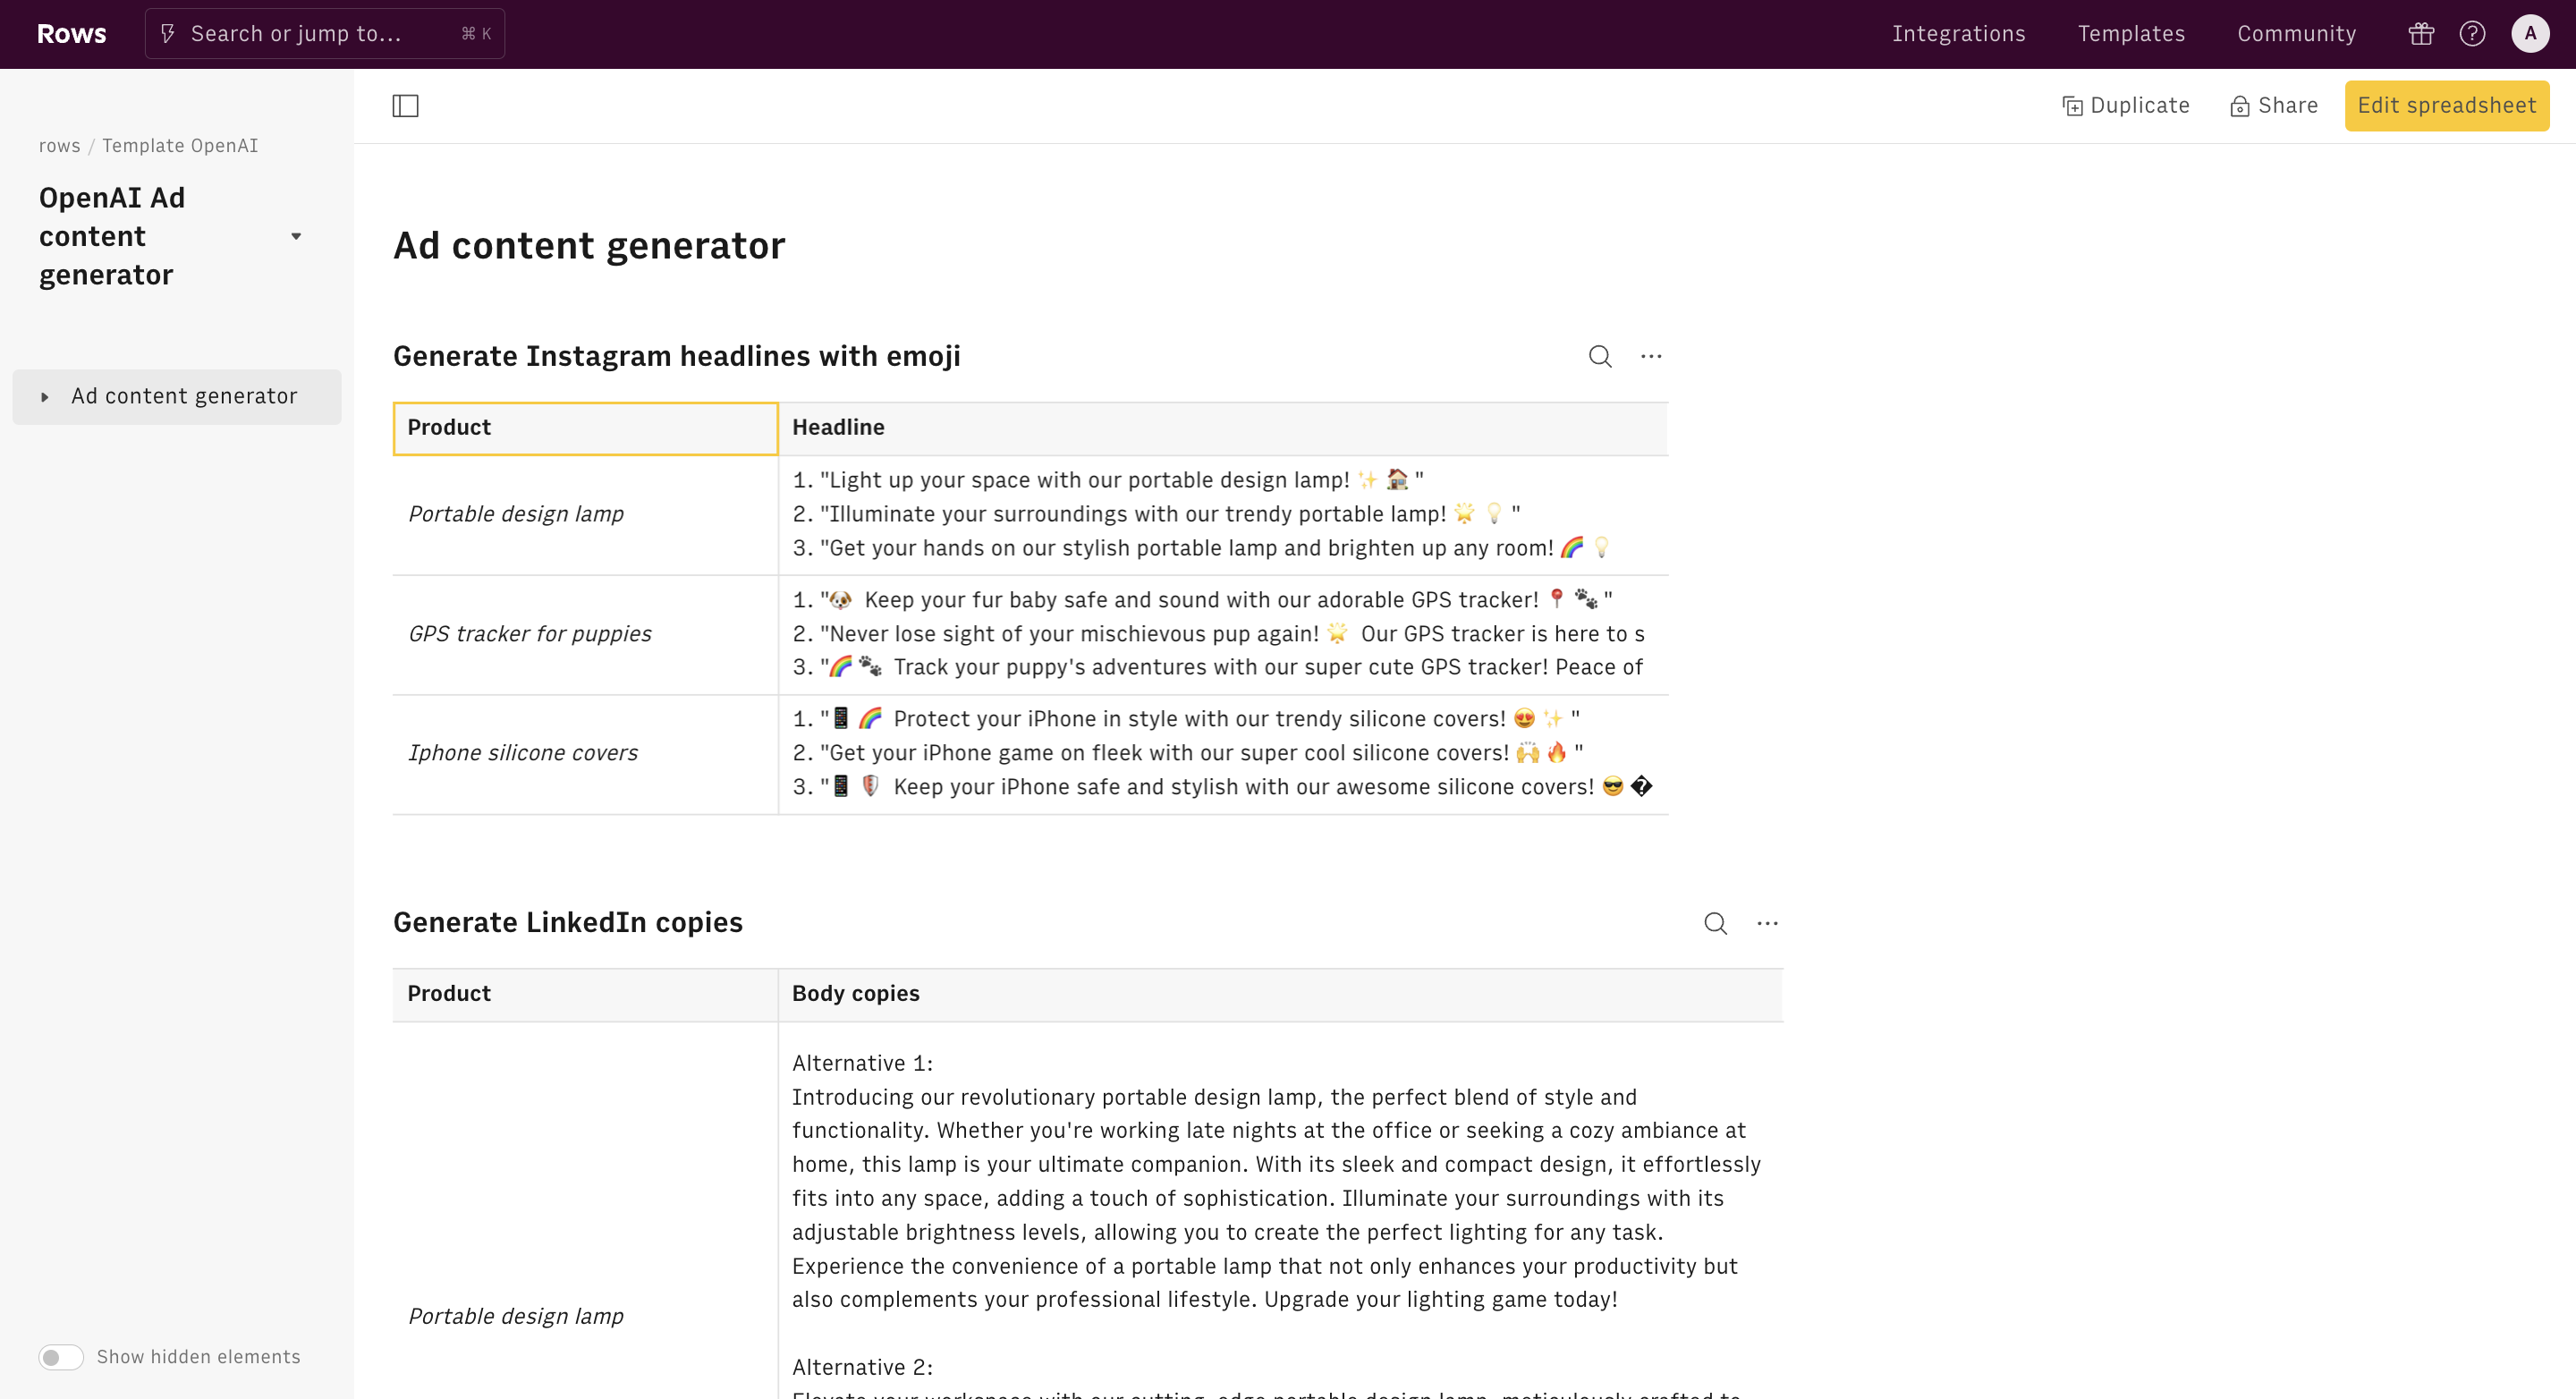Open the Templates menu
Viewport: 2576px width, 1399px height.
click(2131, 34)
